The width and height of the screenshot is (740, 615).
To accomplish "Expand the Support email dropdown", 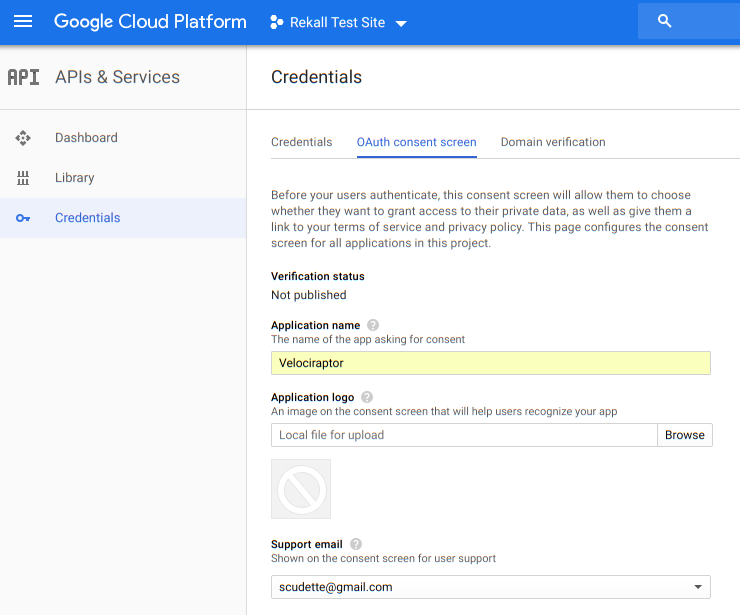I will [x=696, y=587].
